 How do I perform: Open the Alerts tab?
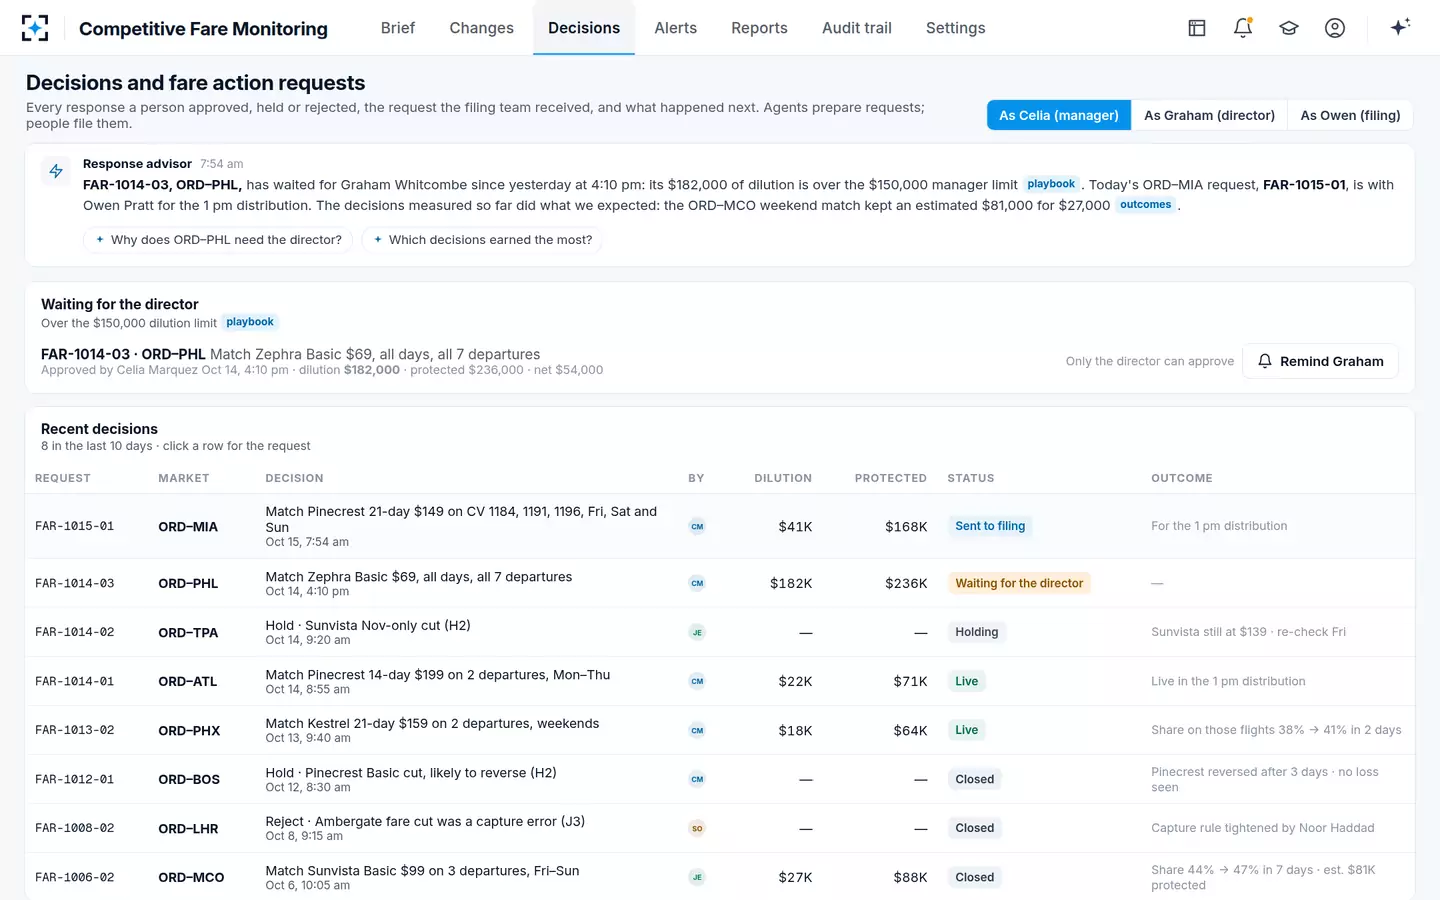pyautogui.click(x=676, y=28)
